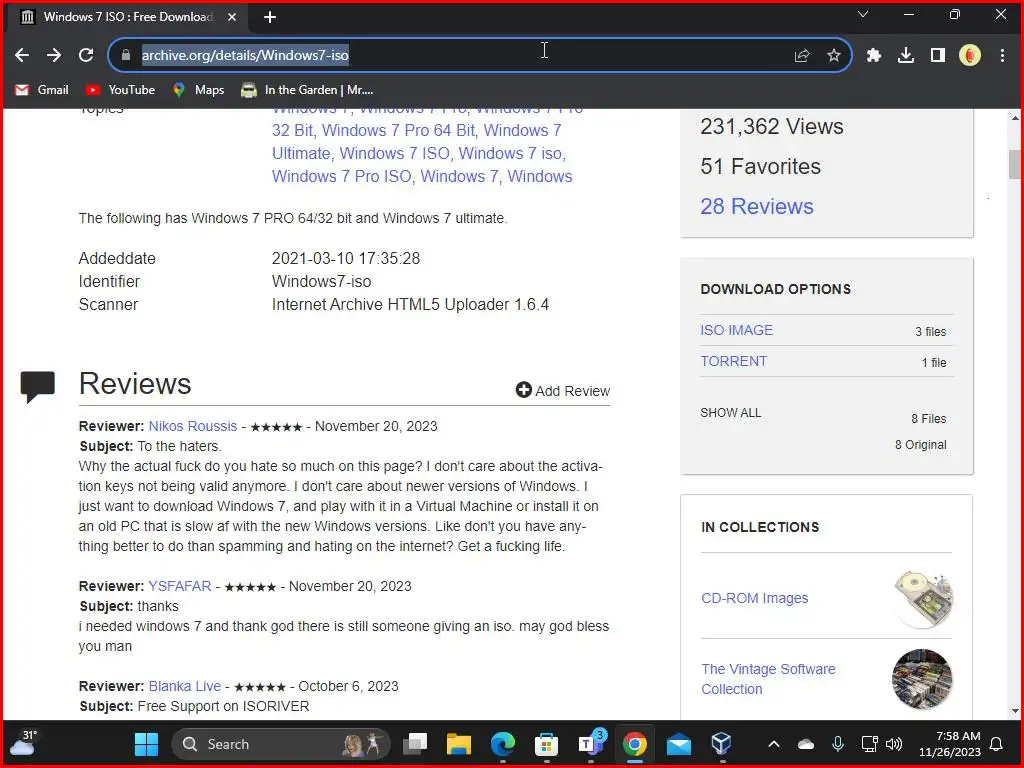Go back with the browser back arrow

coord(22,56)
